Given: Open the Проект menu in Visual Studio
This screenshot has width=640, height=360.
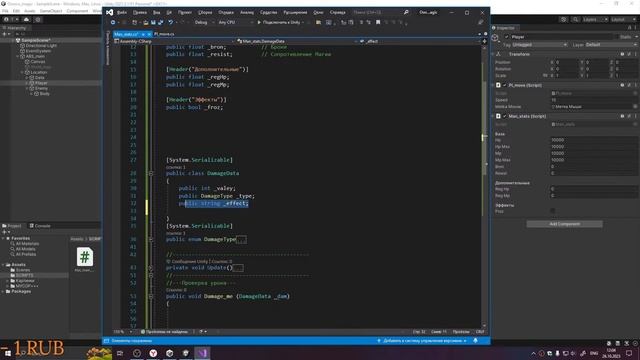Looking at the screenshot, I should coord(184,12).
